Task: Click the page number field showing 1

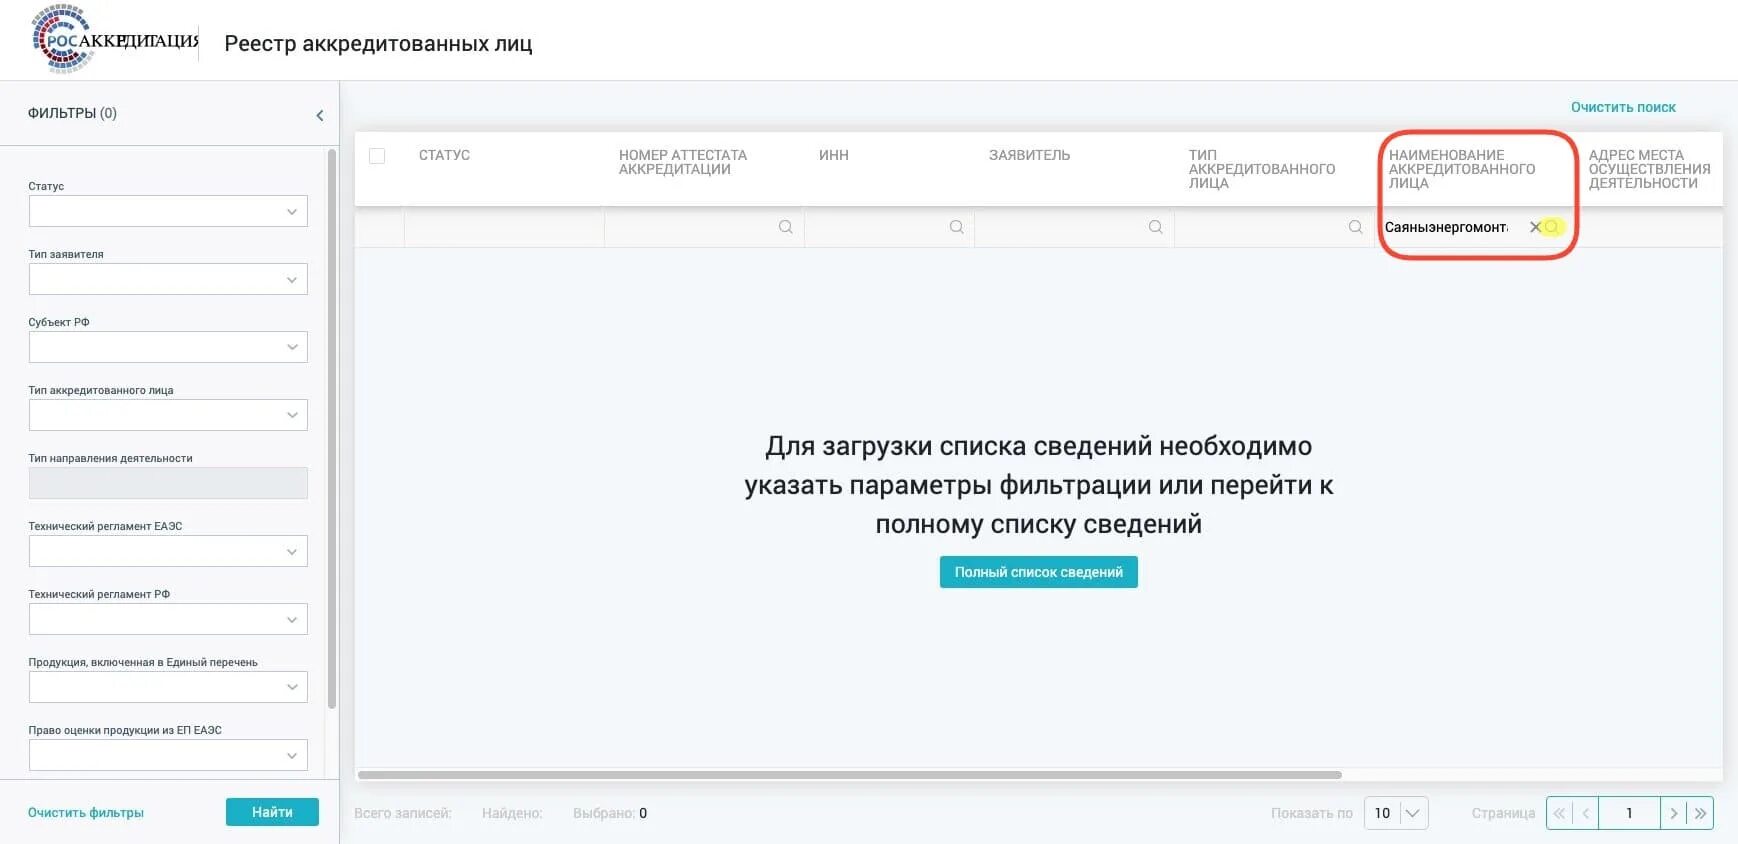Action: point(1629,813)
